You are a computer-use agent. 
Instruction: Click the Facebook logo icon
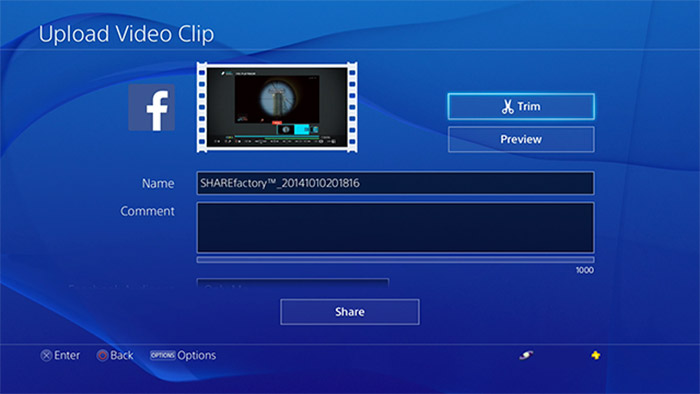151,108
